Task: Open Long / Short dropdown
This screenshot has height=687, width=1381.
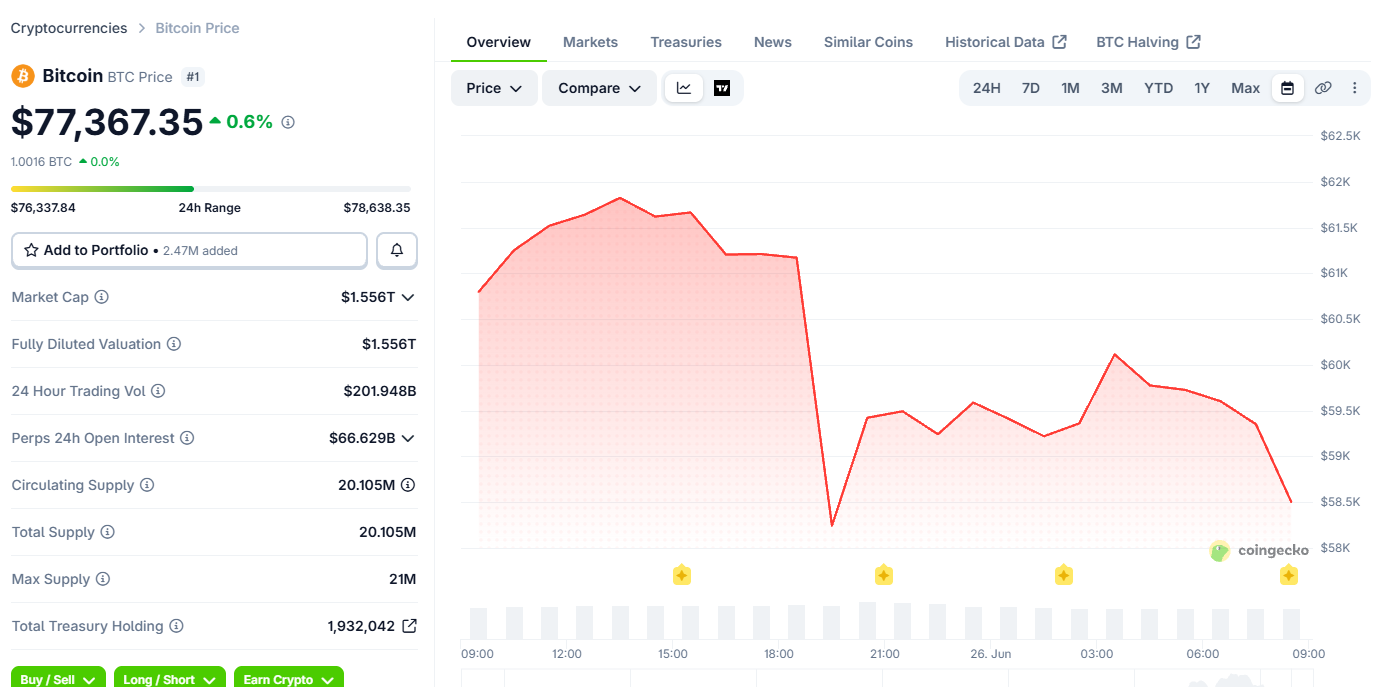Action: tap(169, 677)
